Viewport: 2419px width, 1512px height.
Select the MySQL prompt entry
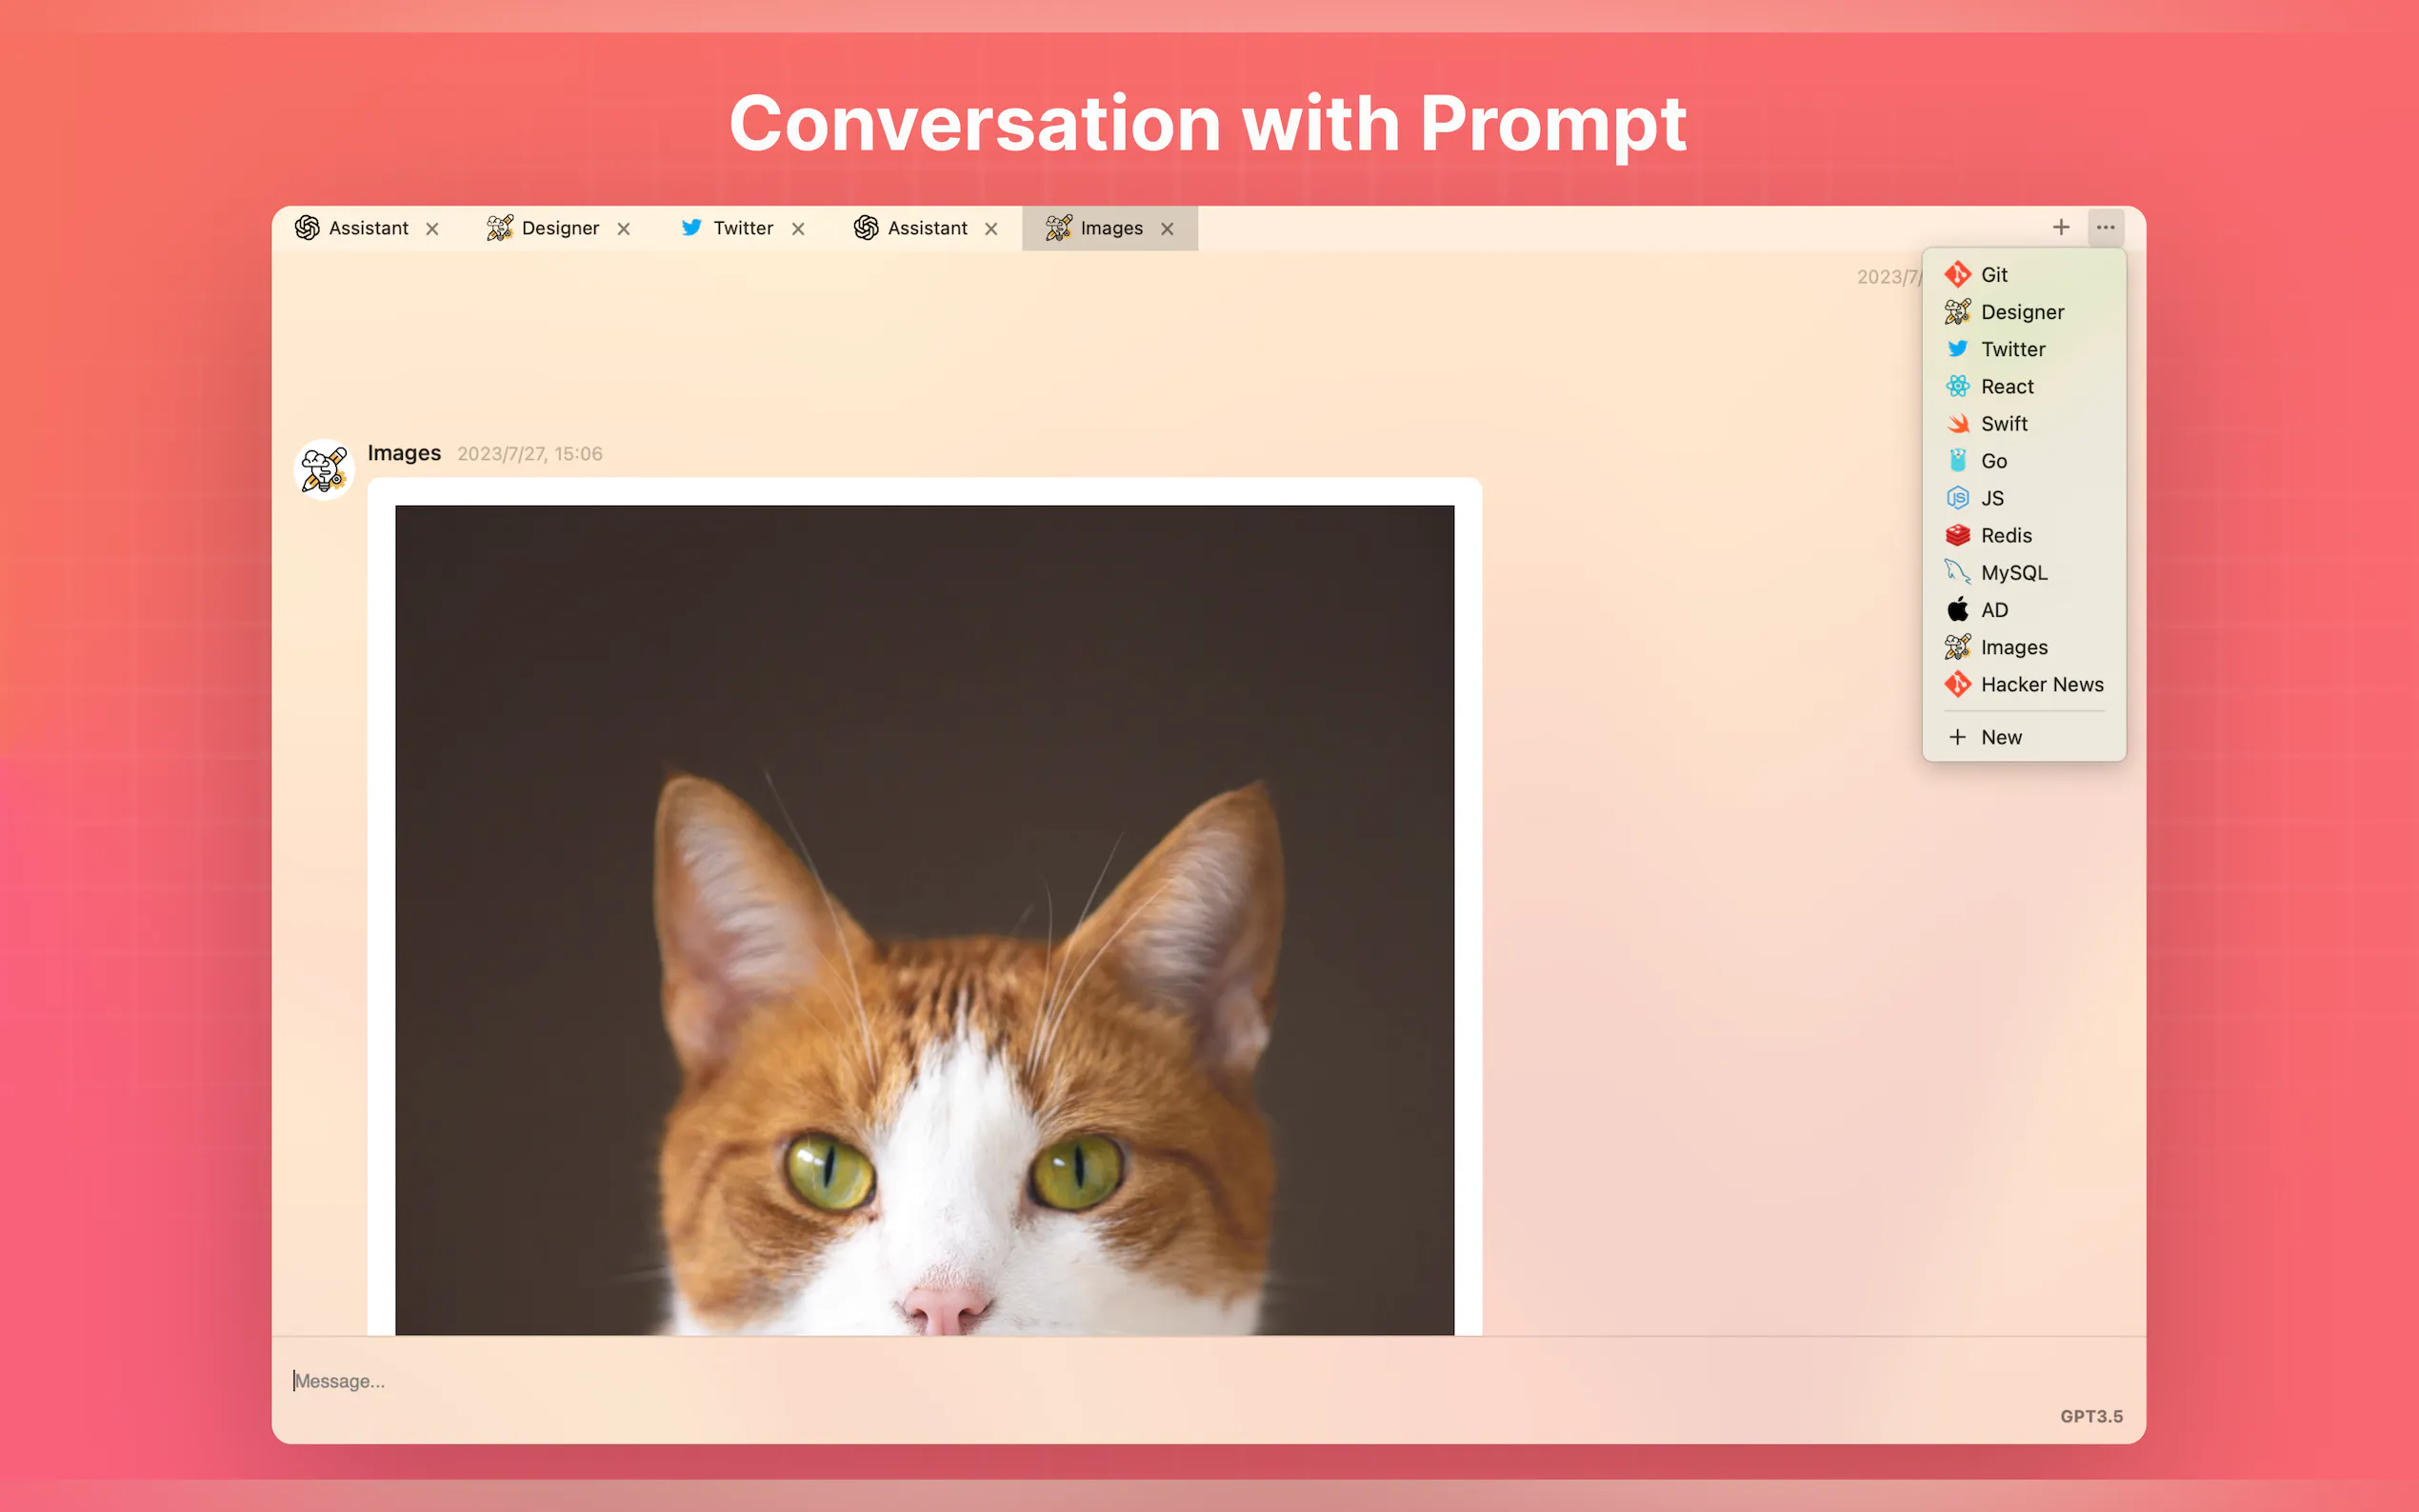coord(2024,573)
